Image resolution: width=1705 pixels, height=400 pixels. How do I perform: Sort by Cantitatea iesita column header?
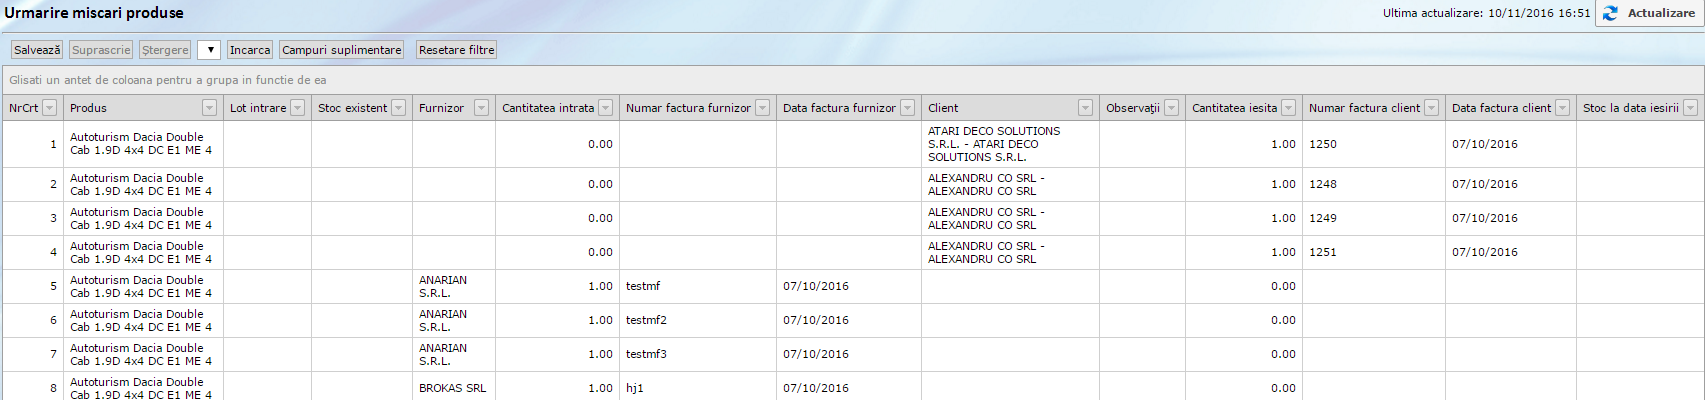pyautogui.click(x=1234, y=108)
